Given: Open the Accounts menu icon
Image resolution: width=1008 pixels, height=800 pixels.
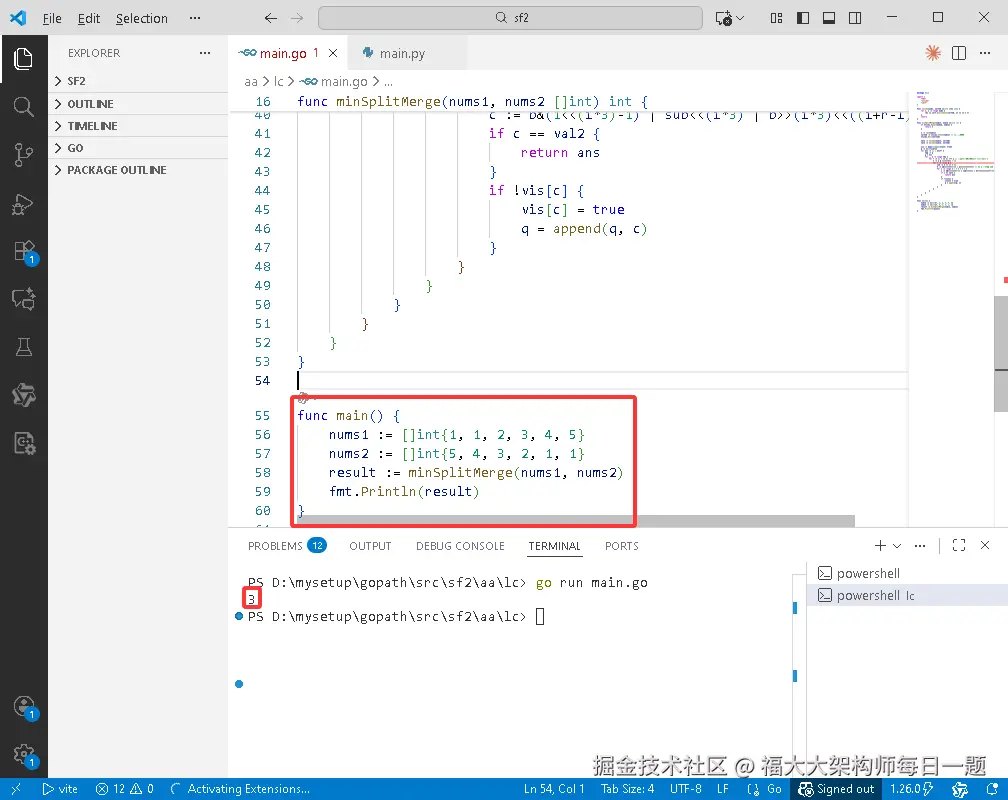Looking at the screenshot, I should tap(24, 707).
